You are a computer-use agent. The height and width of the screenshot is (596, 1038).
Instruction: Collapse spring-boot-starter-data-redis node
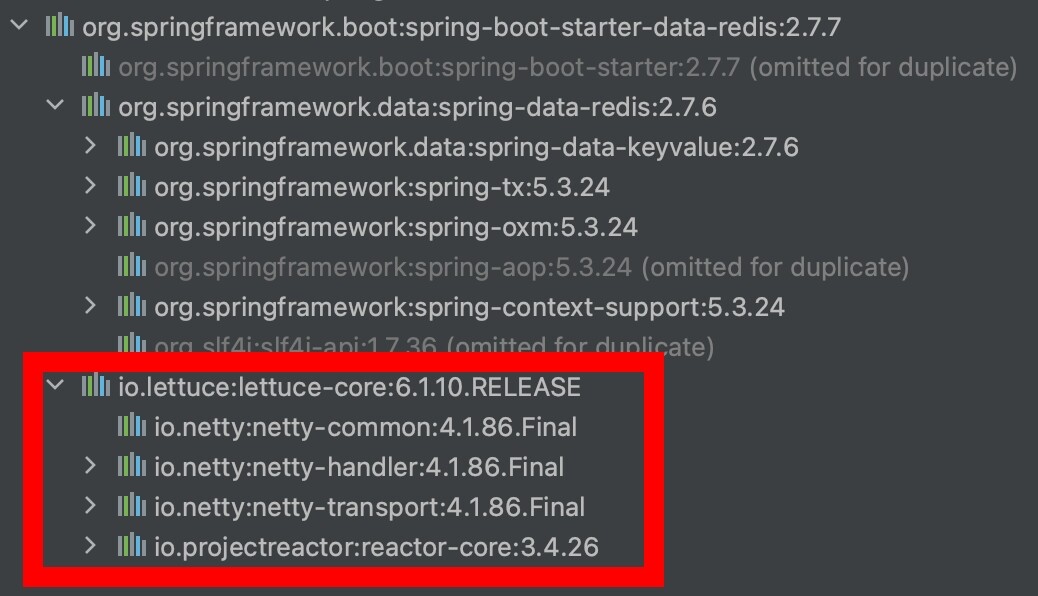(19, 27)
